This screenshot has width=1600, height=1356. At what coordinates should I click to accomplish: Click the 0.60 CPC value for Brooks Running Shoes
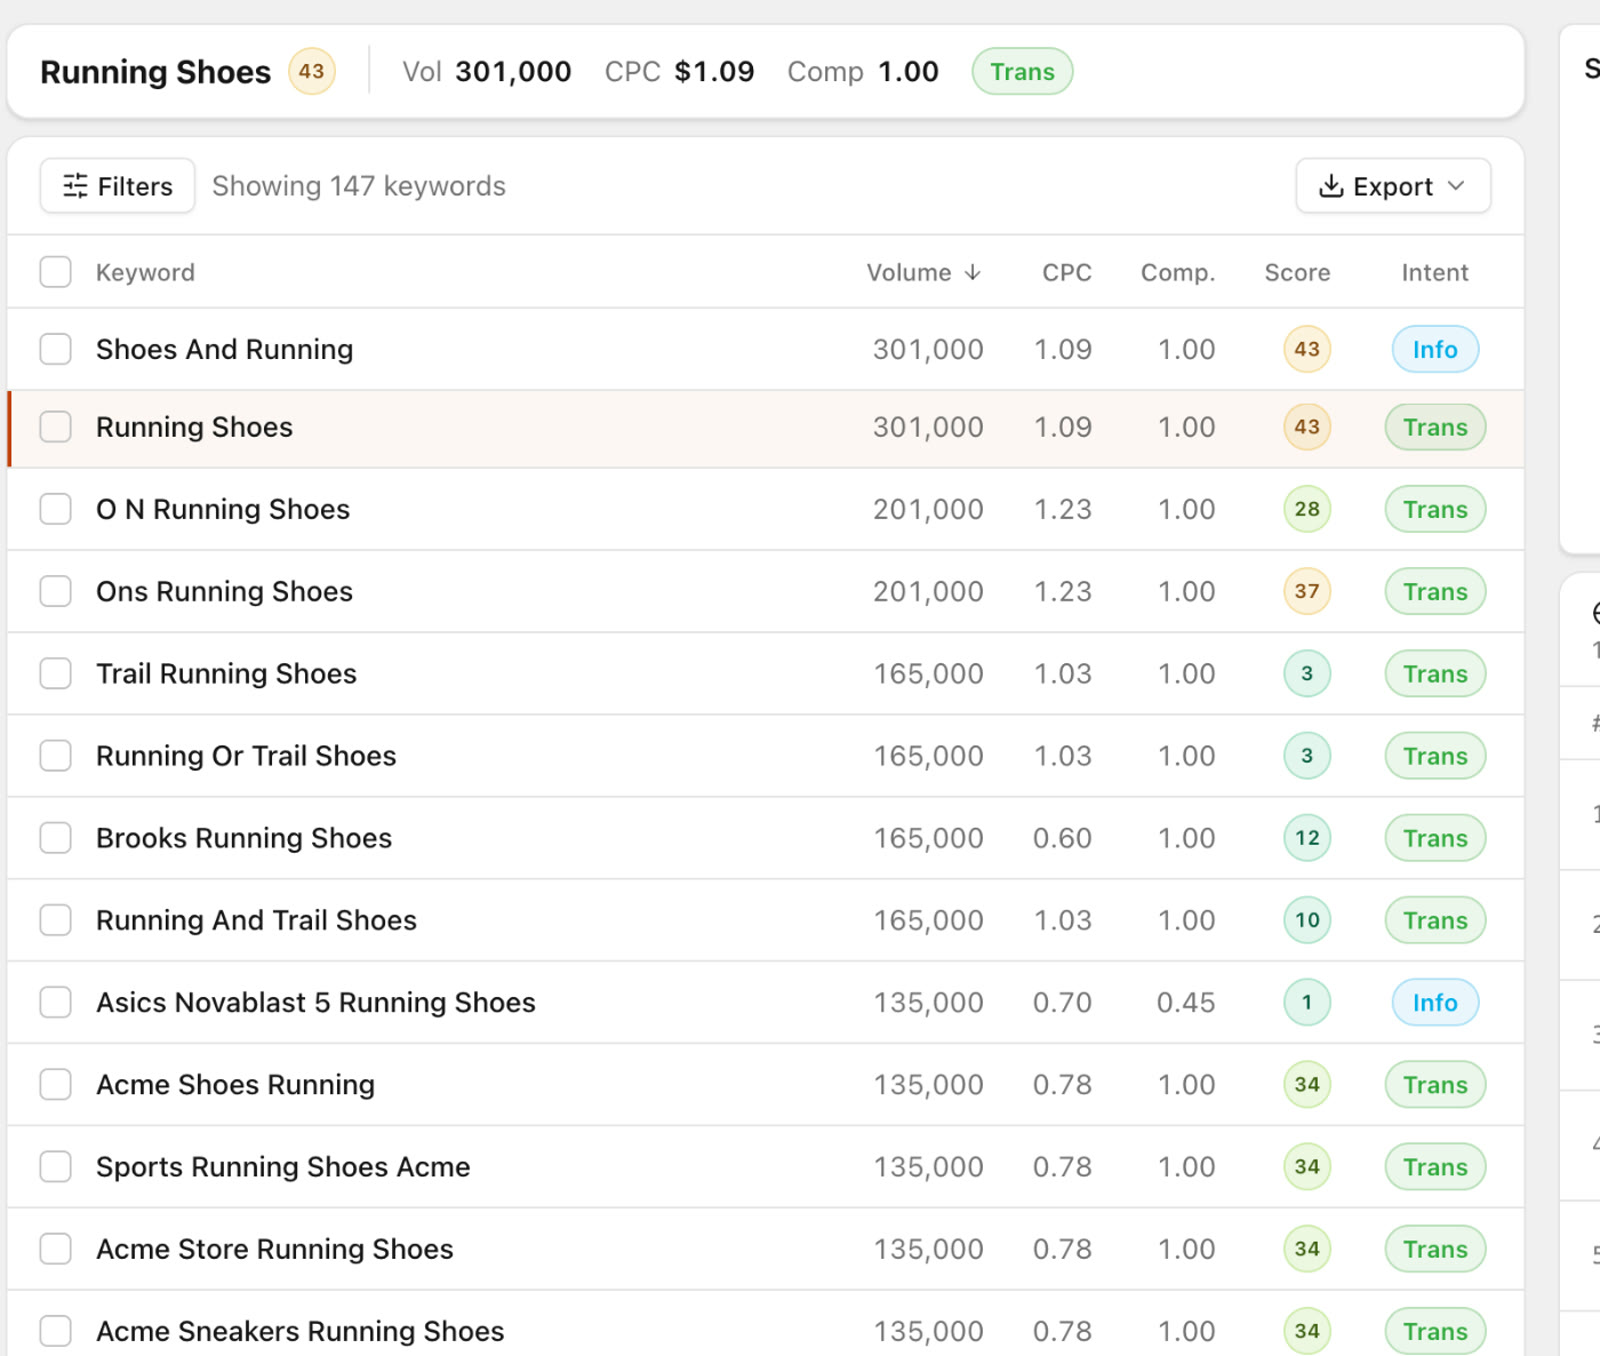coord(1062,838)
